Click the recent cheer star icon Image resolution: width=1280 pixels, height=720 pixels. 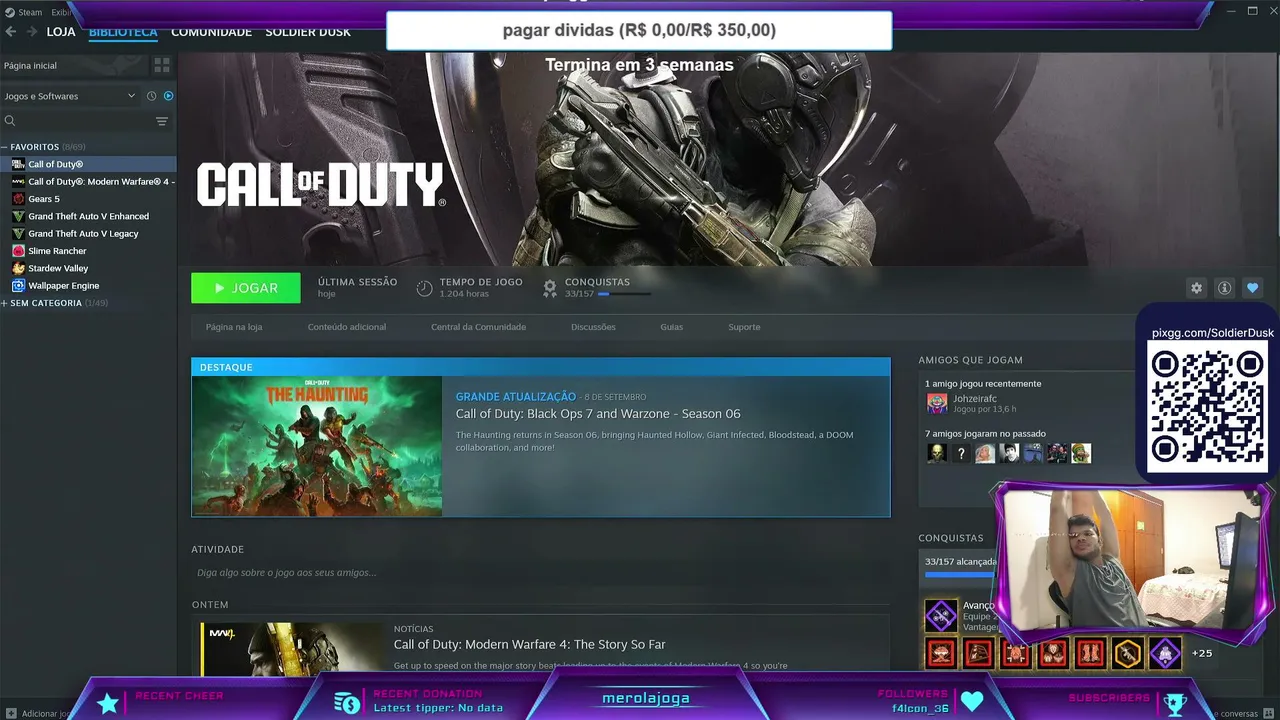(x=108, y=704)
